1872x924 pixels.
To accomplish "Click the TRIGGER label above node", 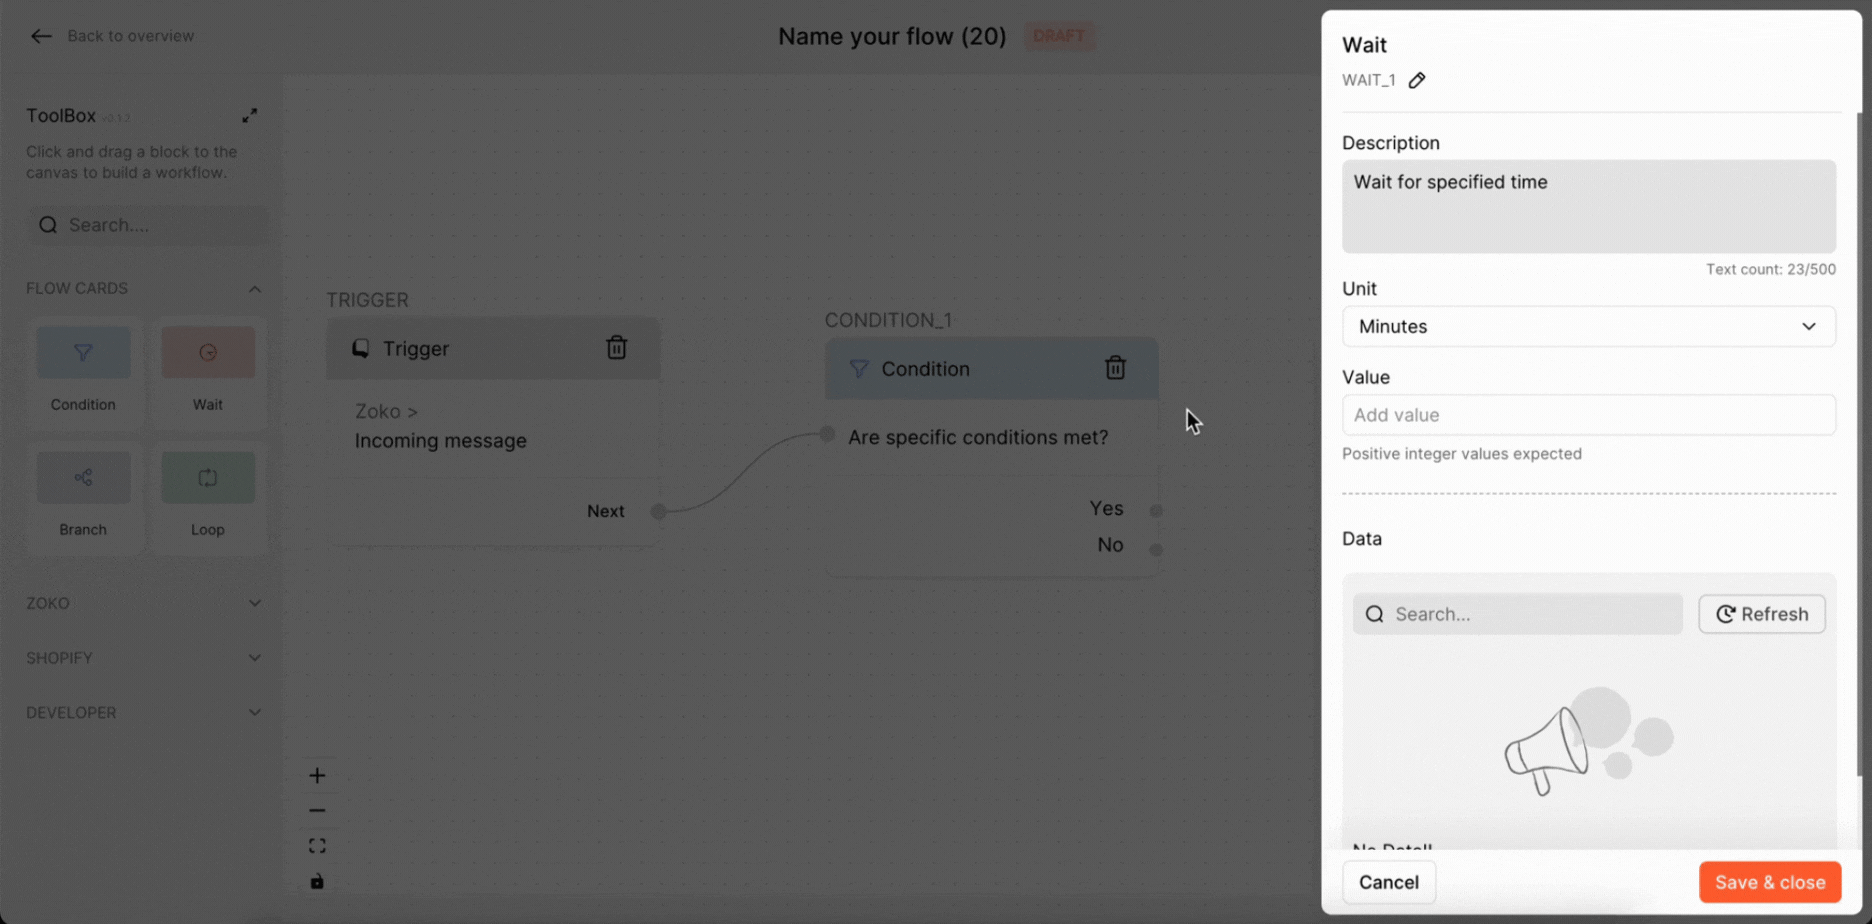I will click(367, 300).
